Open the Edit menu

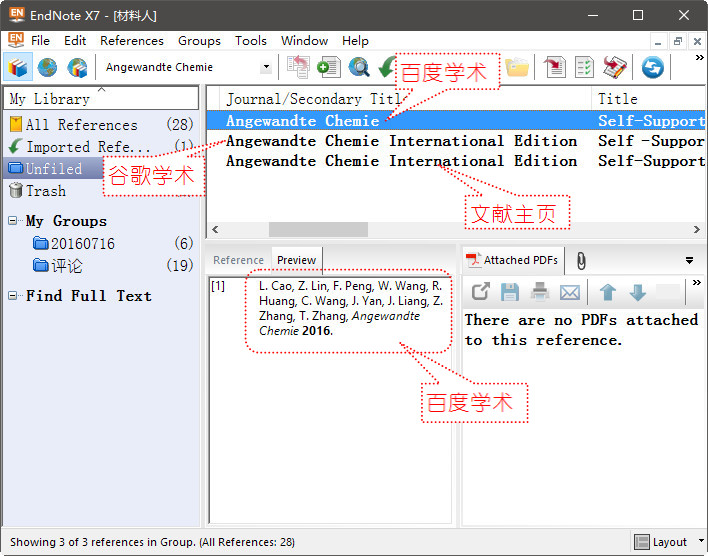(x=75, y=41)
